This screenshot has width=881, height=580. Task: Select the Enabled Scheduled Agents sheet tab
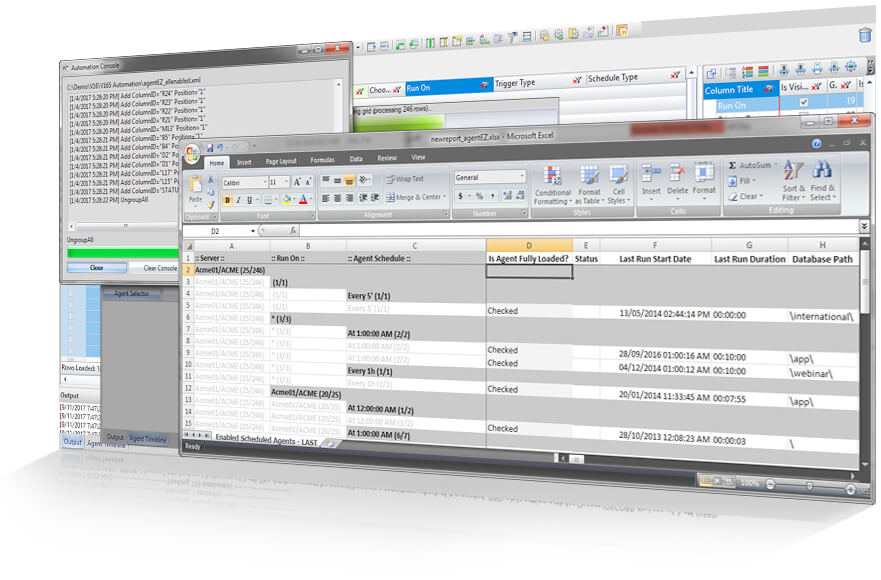[x=266, y=440]
